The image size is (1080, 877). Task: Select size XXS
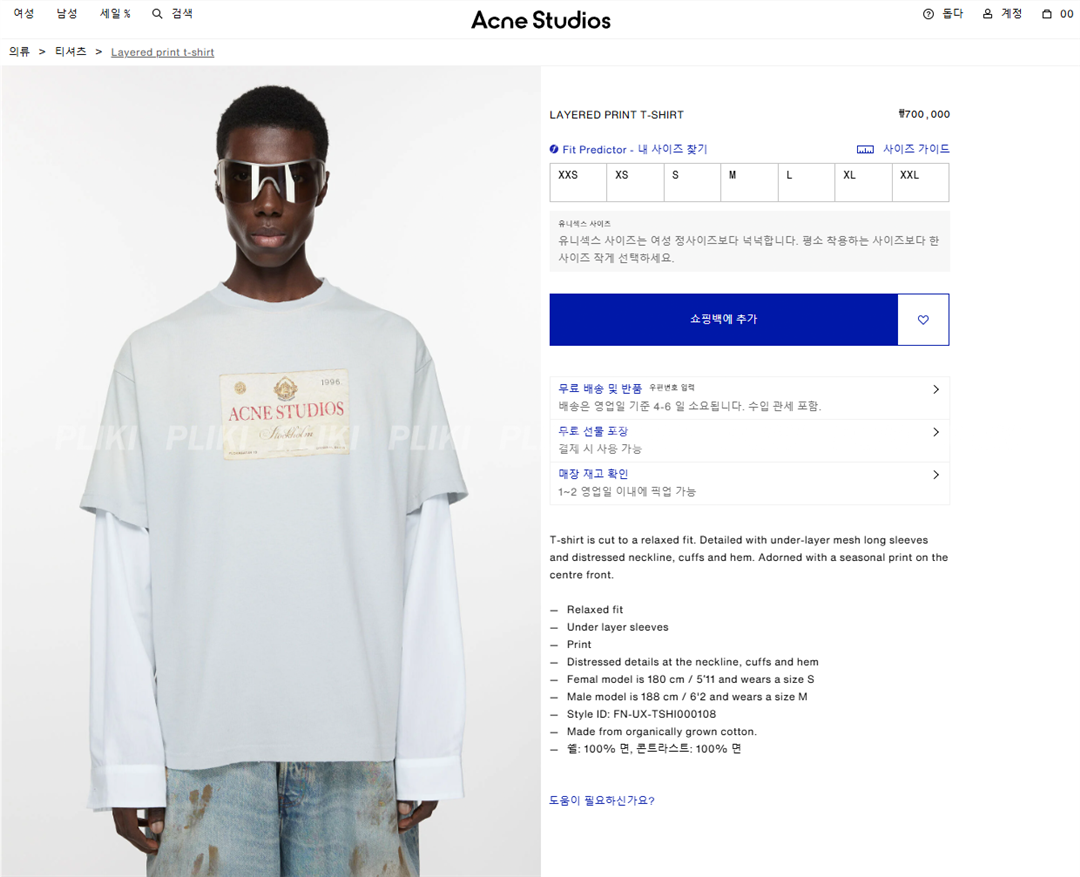click(x=578, y=183)
